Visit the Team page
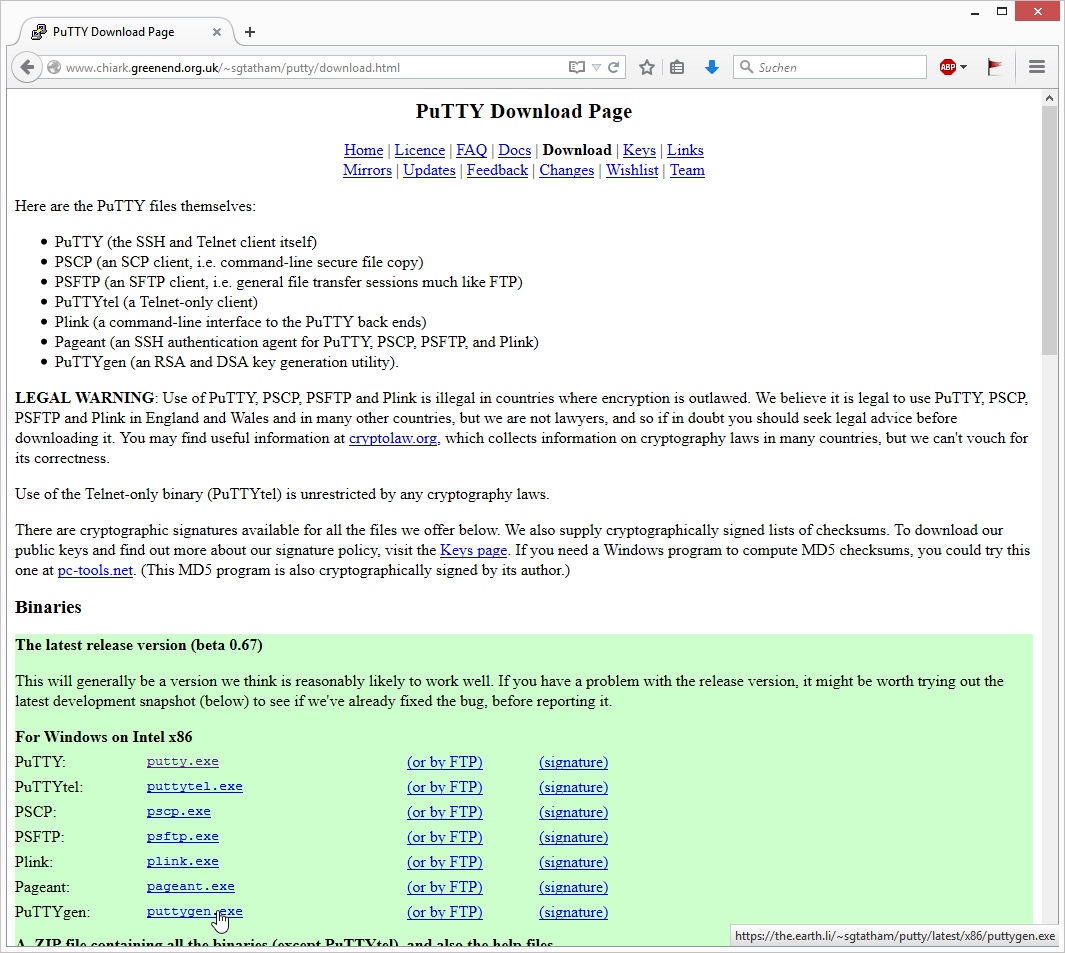The width and height of the screenshot is (1065, 953). point(687,170)
